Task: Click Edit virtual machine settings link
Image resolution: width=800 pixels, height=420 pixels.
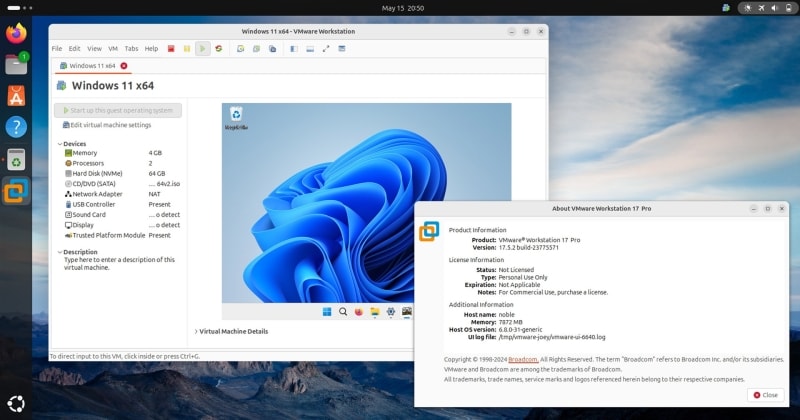Action: (110, 125)
